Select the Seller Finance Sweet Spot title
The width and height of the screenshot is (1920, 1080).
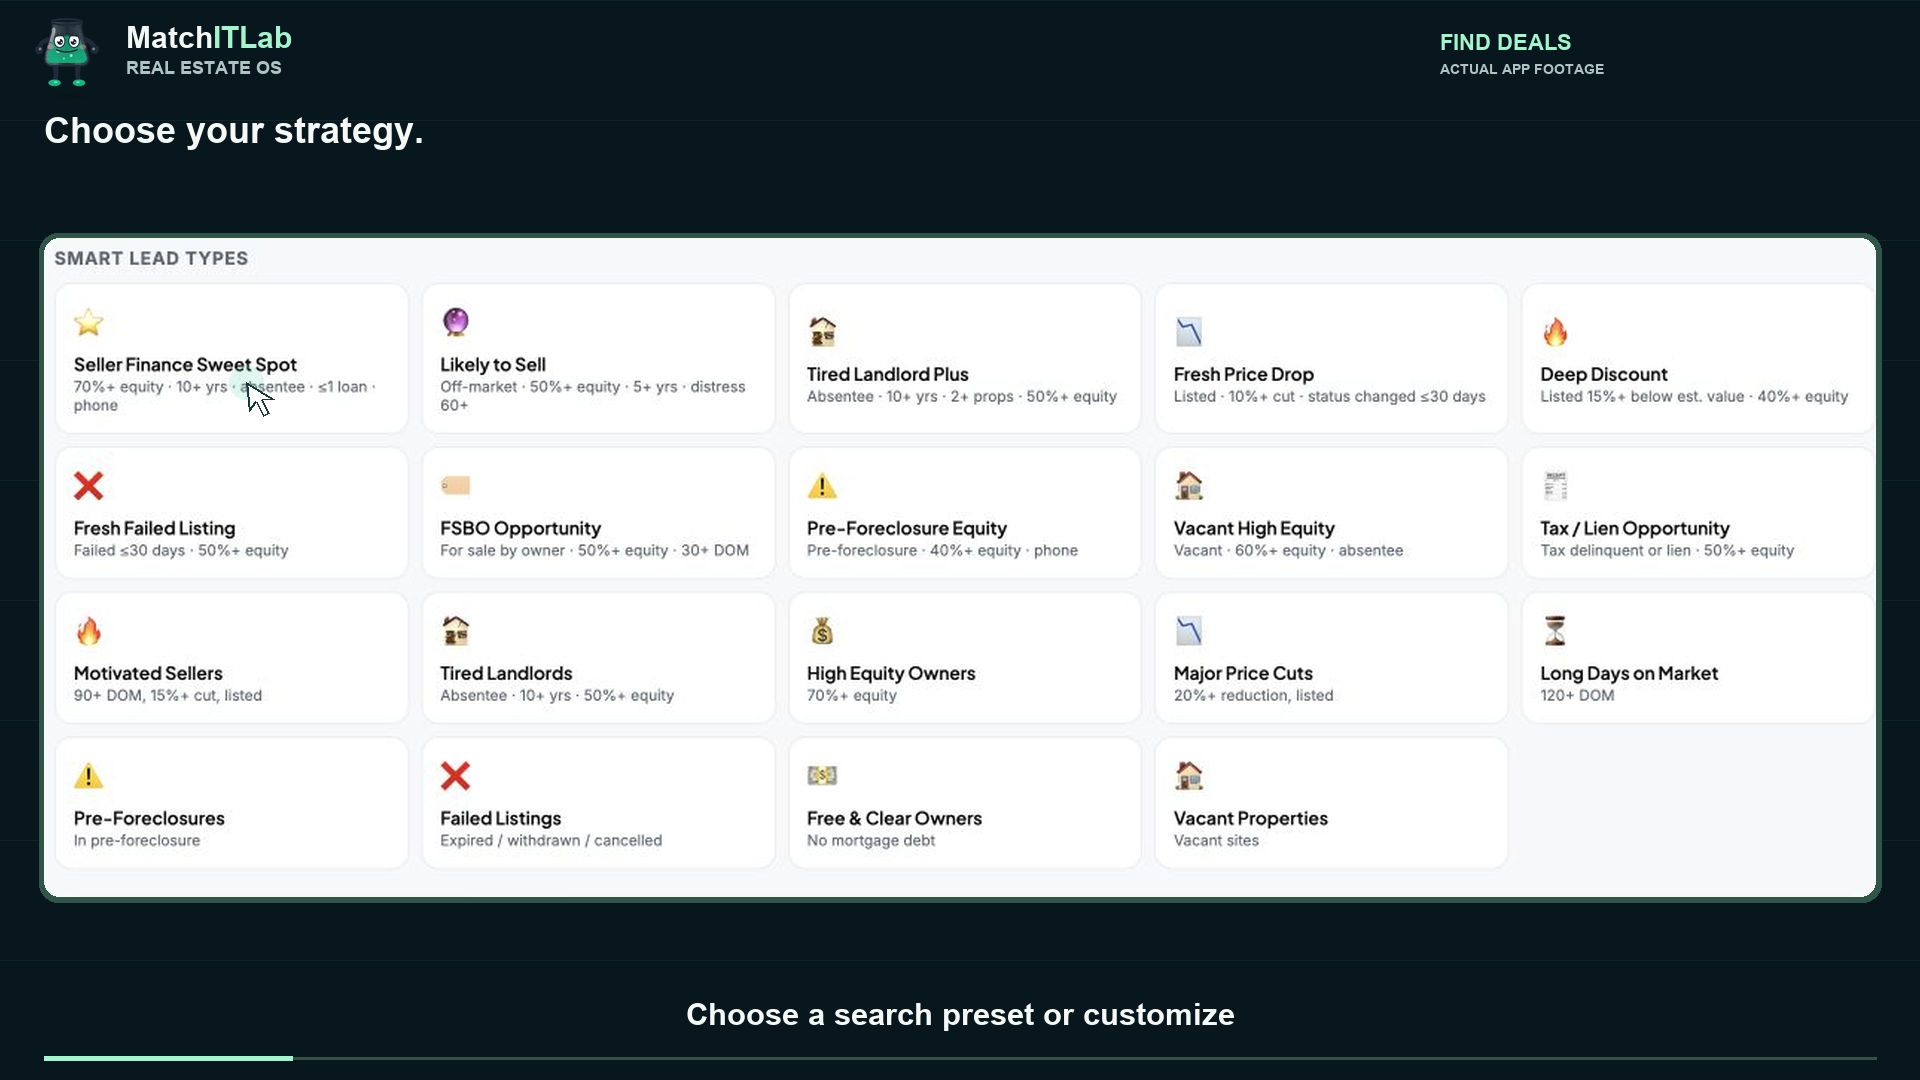coord(185,365)
